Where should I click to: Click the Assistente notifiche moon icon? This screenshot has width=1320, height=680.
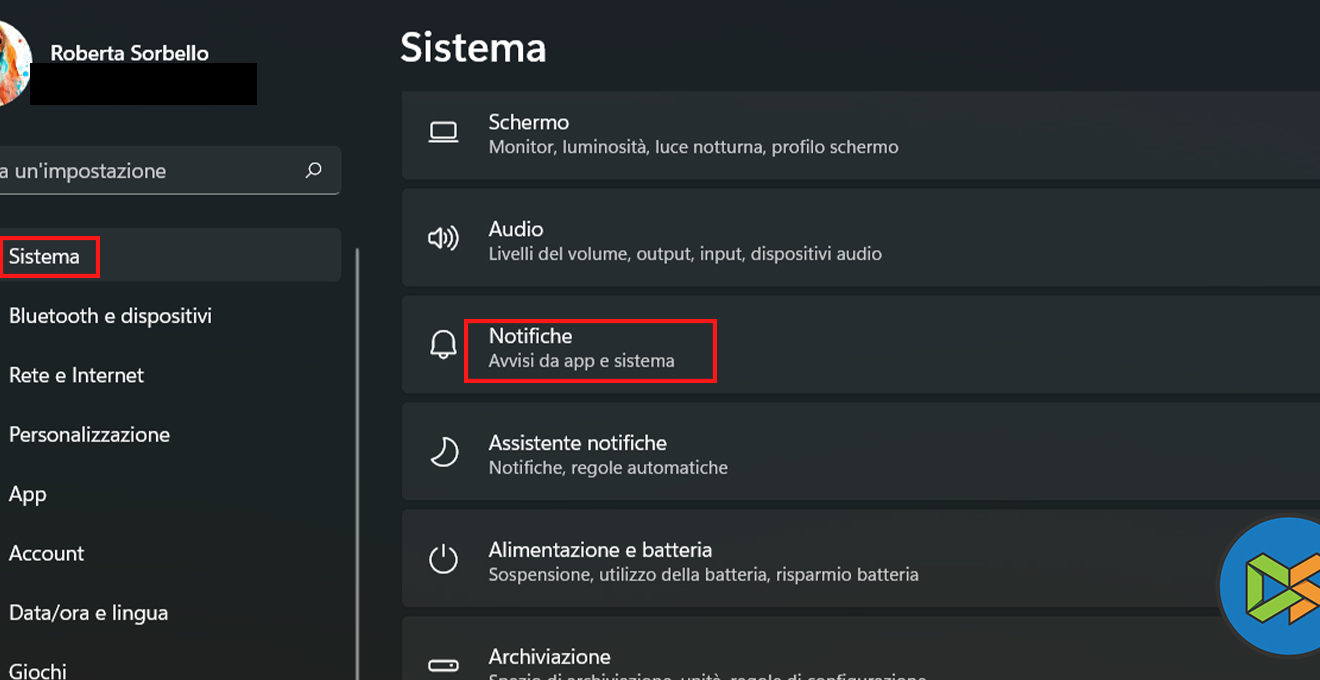tap(443, 452)
